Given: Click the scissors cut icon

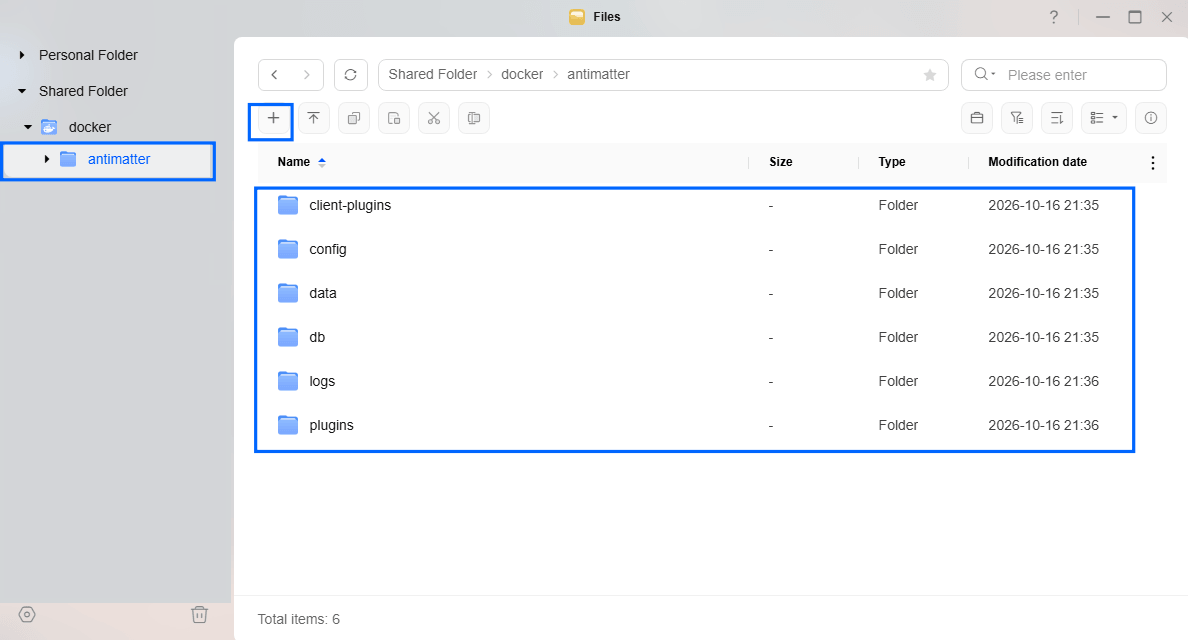Looking at the screenshot, I should 433,118.
